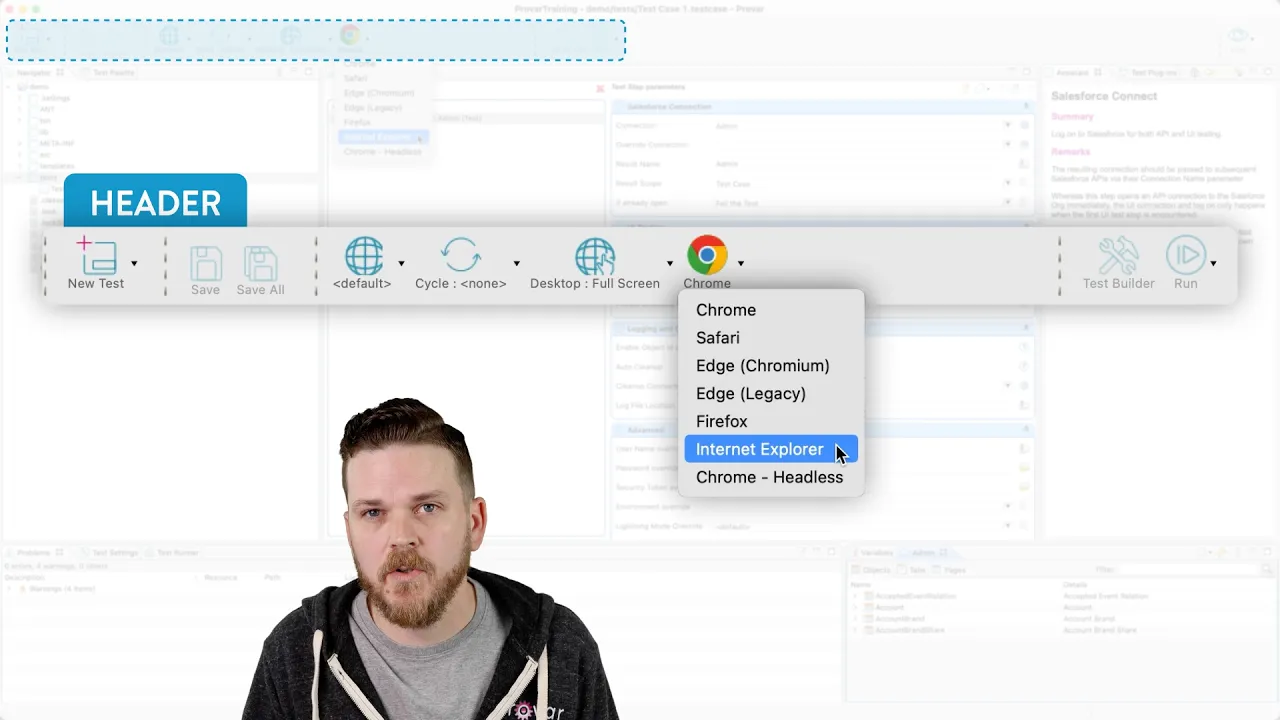Switch to the Problems tab

pos(36,553)
